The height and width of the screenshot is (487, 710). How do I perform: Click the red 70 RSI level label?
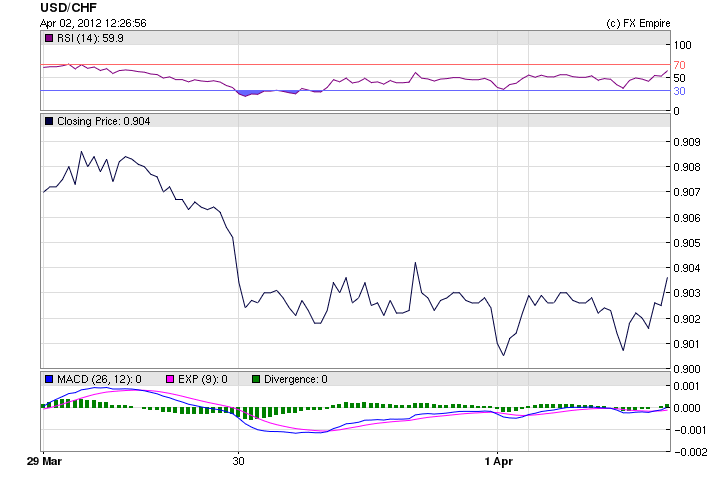pyautogui.click(x=679, y=65)
